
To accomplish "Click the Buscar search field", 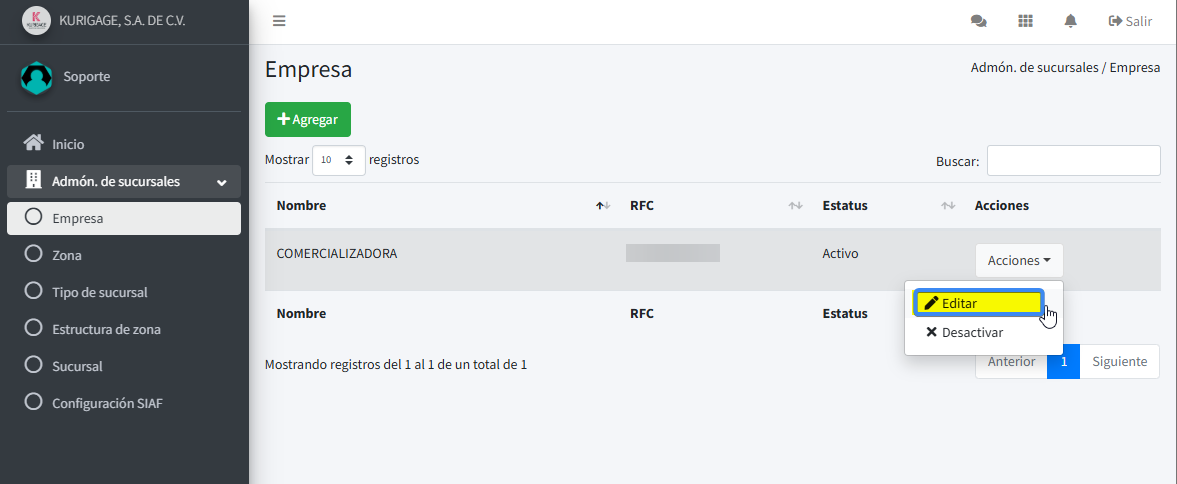I will (1073, 161).
